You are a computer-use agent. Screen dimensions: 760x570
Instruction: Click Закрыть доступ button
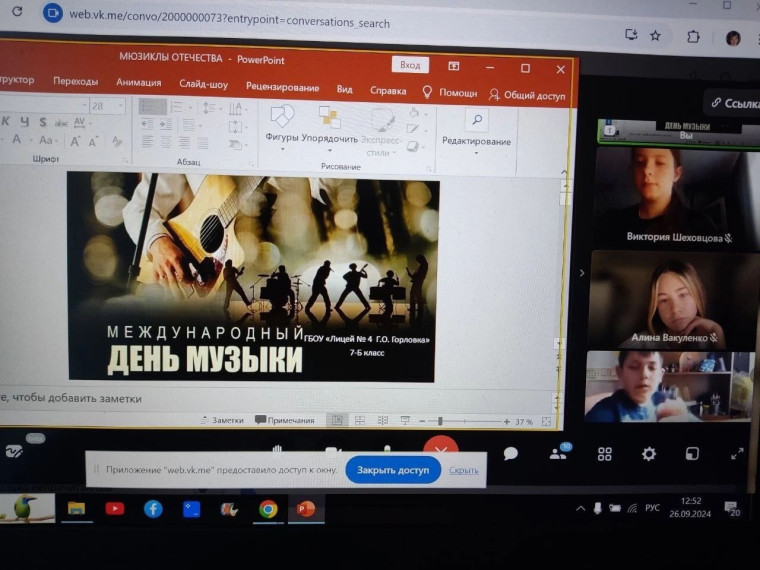click(x=393, y=470)
